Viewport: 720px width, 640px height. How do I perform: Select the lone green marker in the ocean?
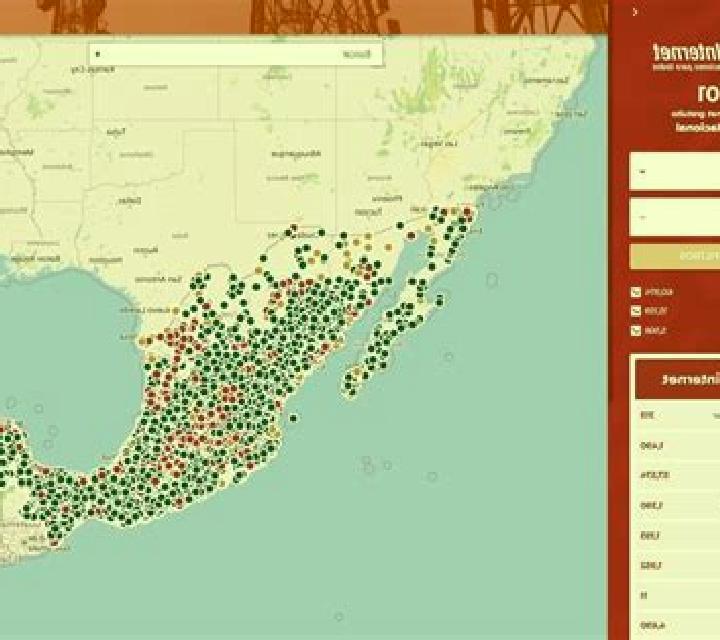[293, 418]
